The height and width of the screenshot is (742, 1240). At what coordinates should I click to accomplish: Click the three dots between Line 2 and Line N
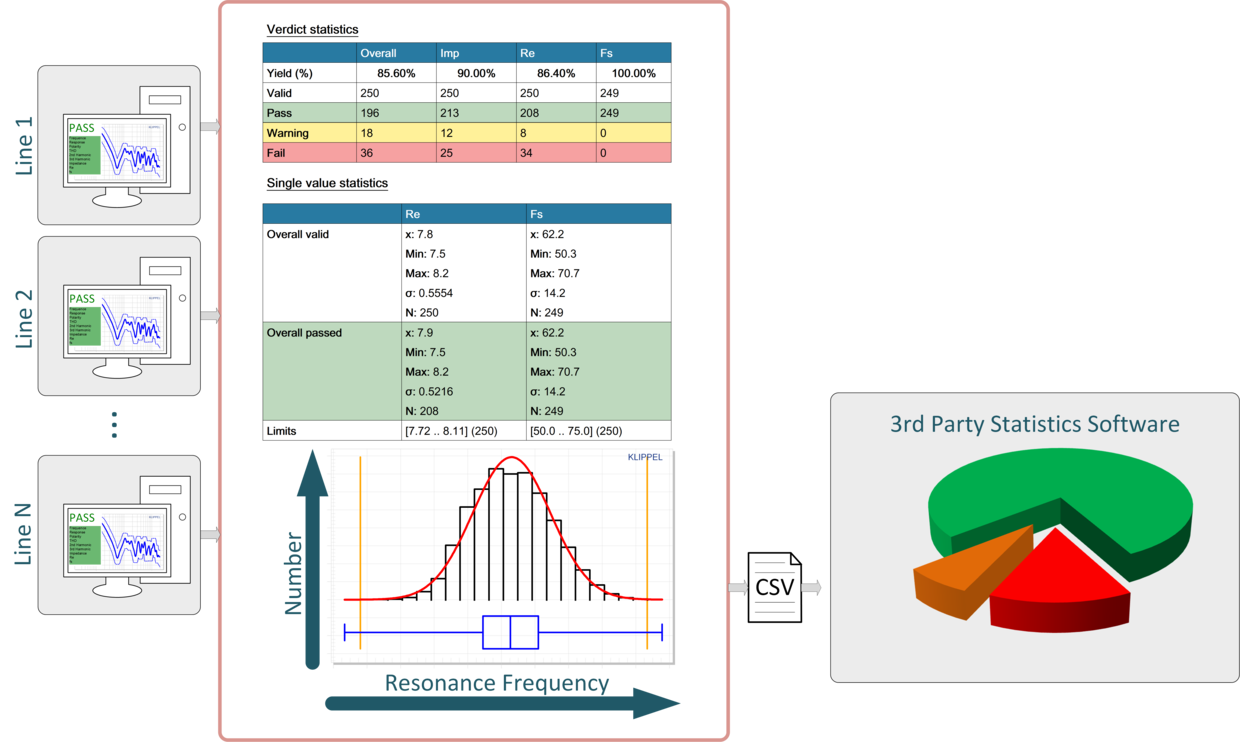pos(113,424)
